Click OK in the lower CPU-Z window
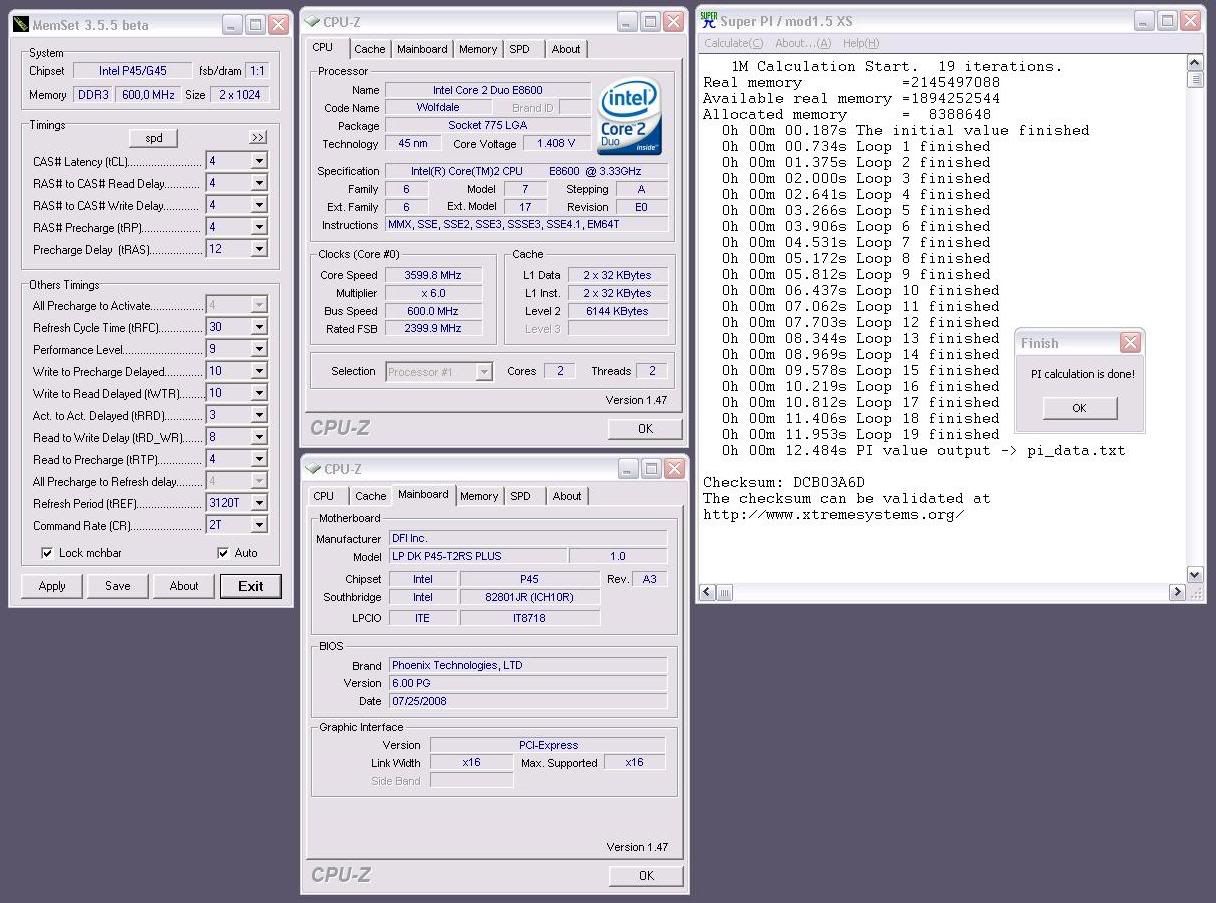The height and width of the screenshot is (903, 1216). 646,875
